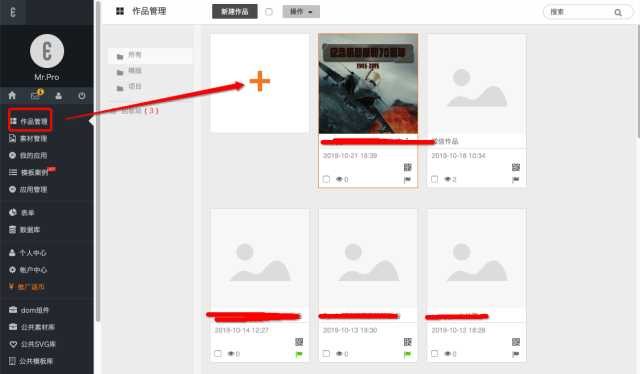The image size is (640, 374).
Task: Click the power logout icon
Action: coord(82,96)
